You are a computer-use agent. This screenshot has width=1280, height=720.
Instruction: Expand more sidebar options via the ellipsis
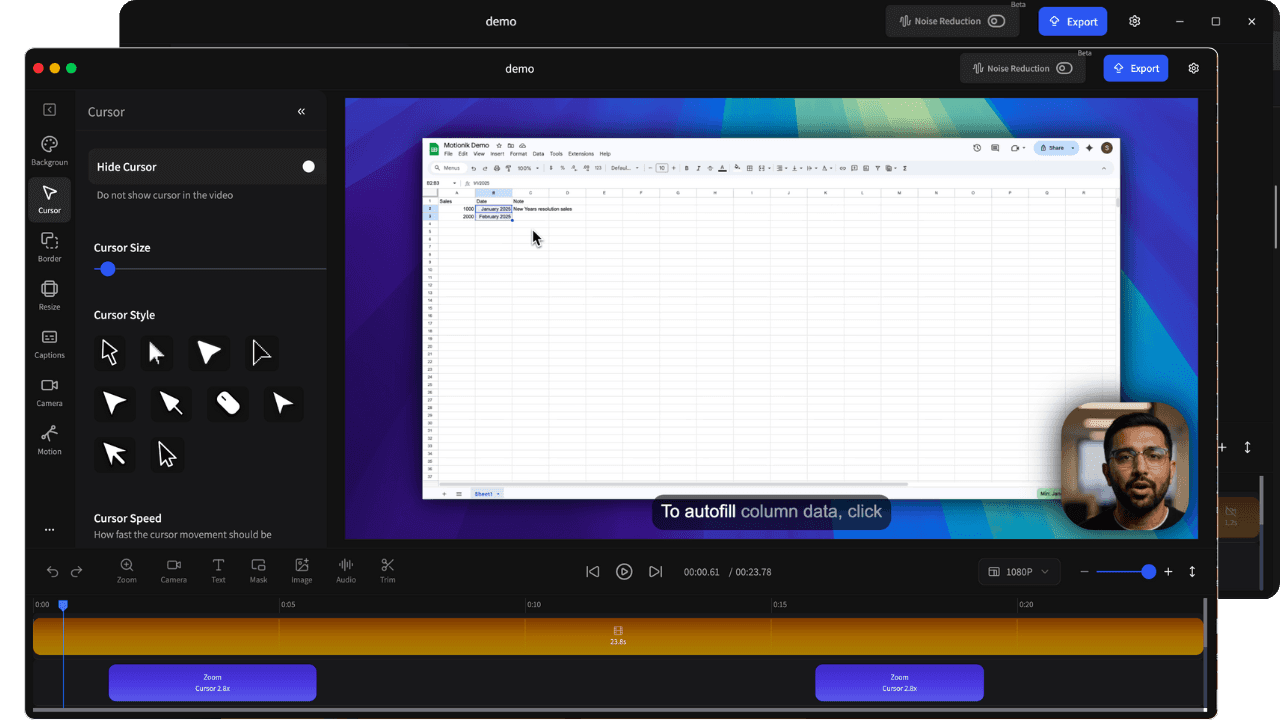(49, 529)
